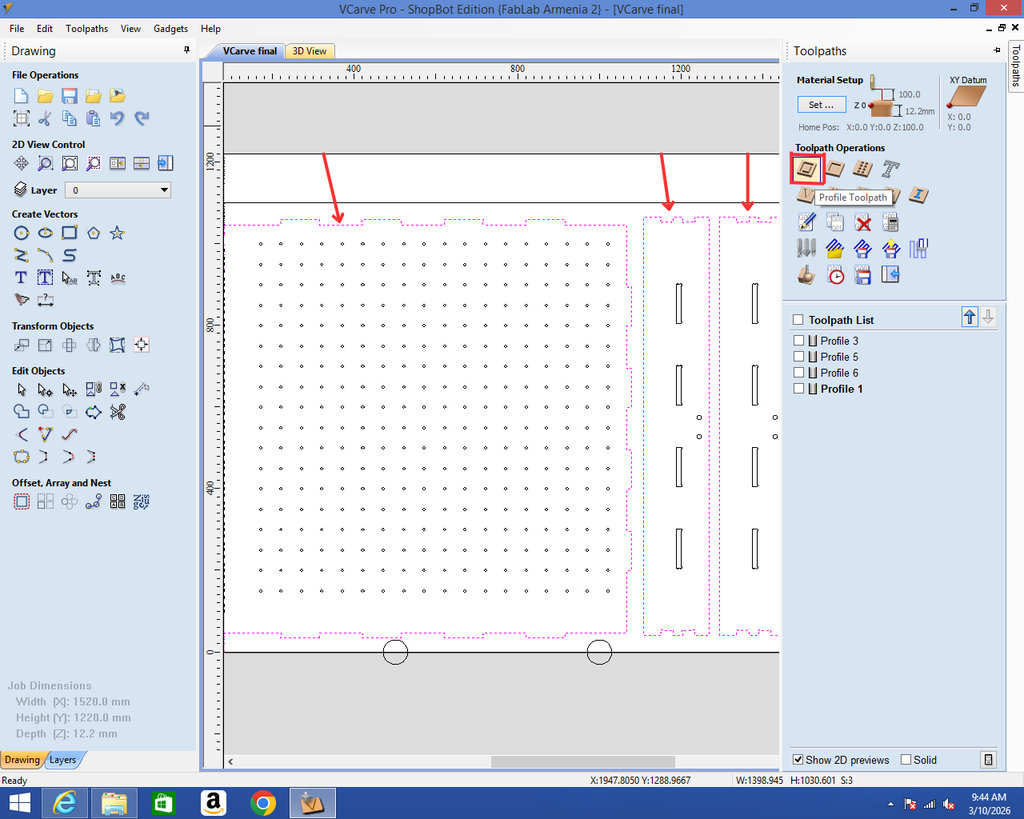The height and width of the screenshot is (819, 1024).
Task: Move toolpath up with blue arrow
Action: click(x=970, y=317)
